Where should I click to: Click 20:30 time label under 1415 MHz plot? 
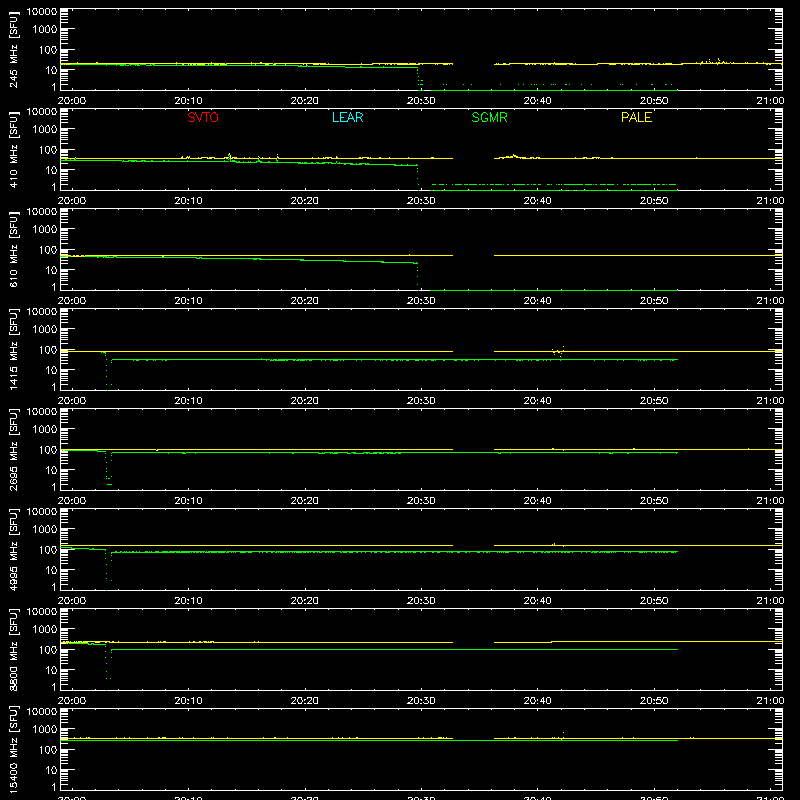pos(421,401)
